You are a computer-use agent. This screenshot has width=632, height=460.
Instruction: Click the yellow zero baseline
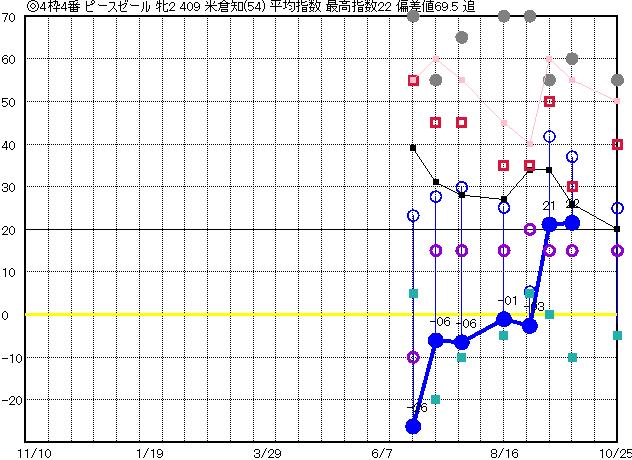(x=200, y=314)
